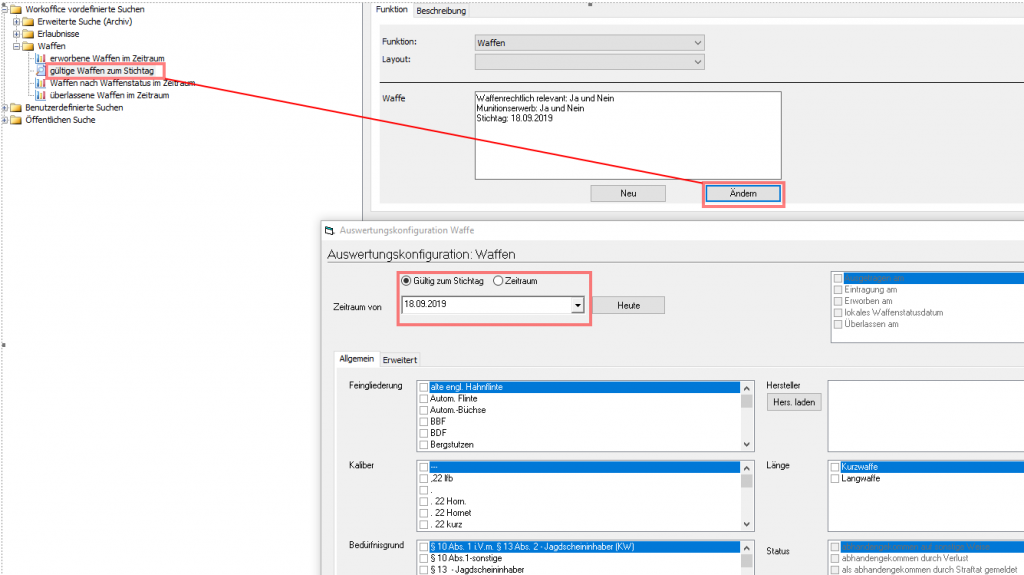Click the Benutzerdefinierte Suchen folder icon
Image resolution: width=1024 pixels, height=575 pixels.
point(15,108)
